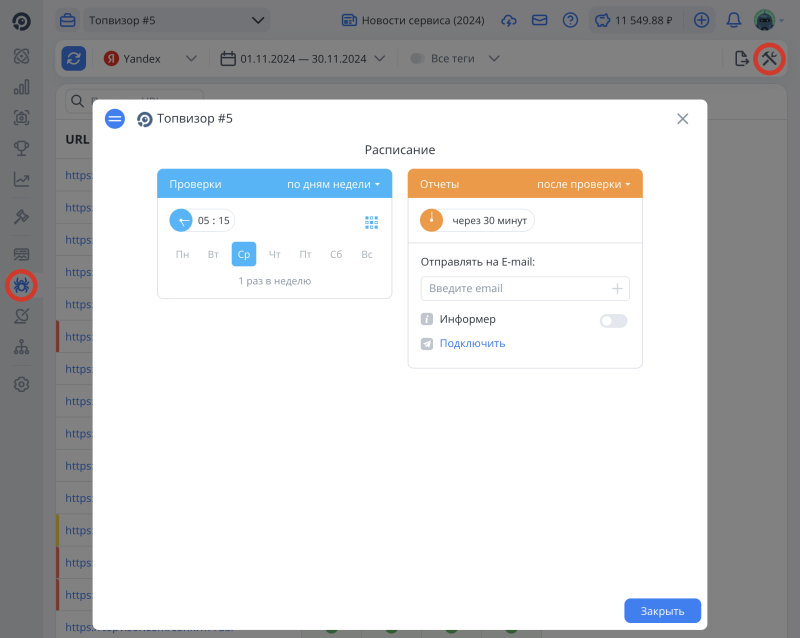Click the add funds plus icon
This screenshot has width=800, height=638.
click(701, 20)
